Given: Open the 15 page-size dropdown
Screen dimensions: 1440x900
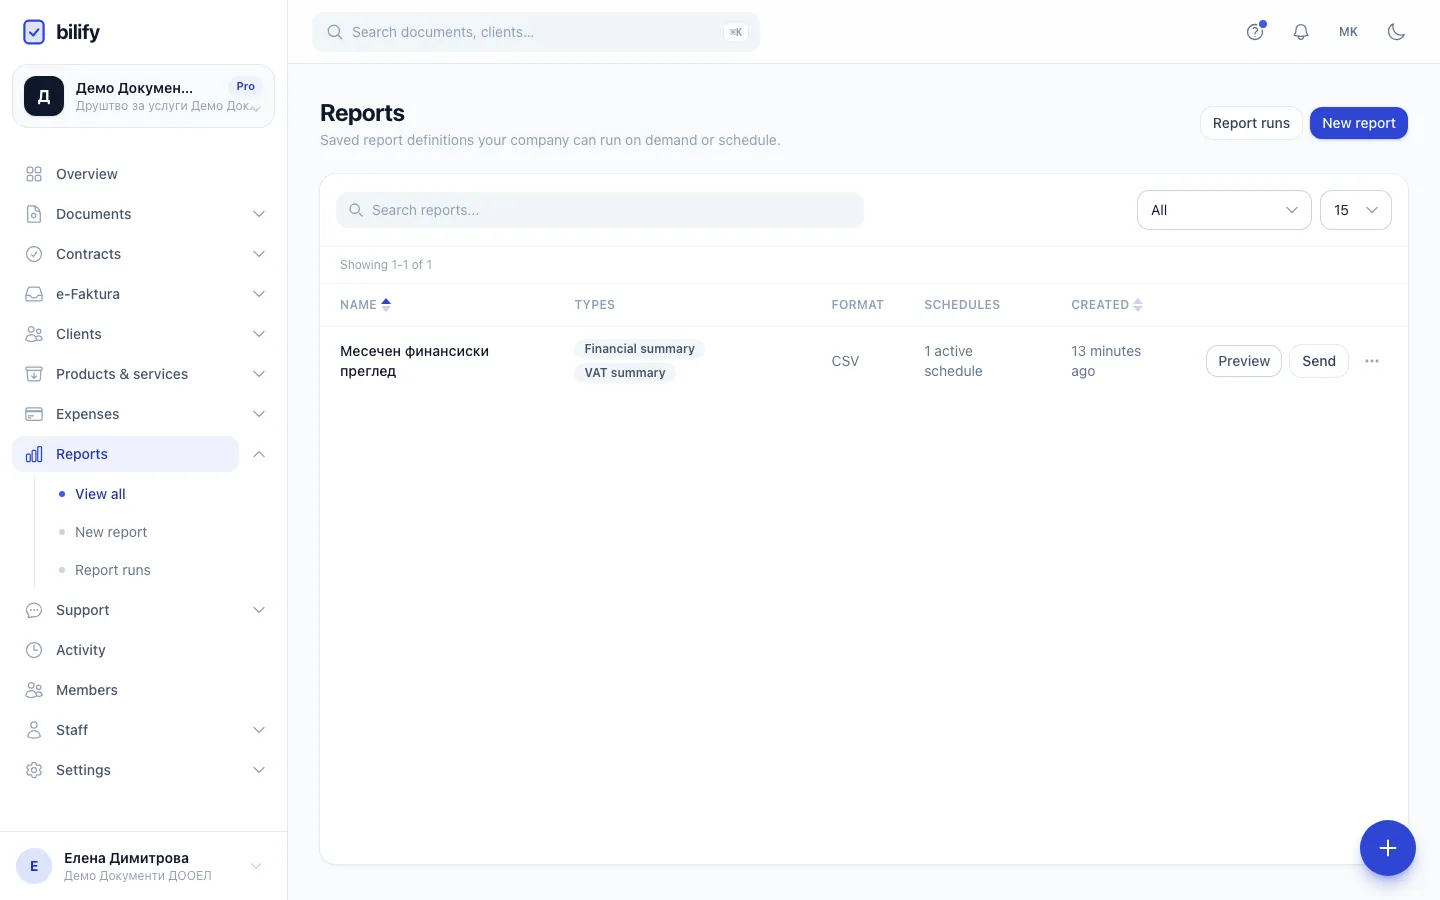Looking at the screenshot, I should 1356,210.
